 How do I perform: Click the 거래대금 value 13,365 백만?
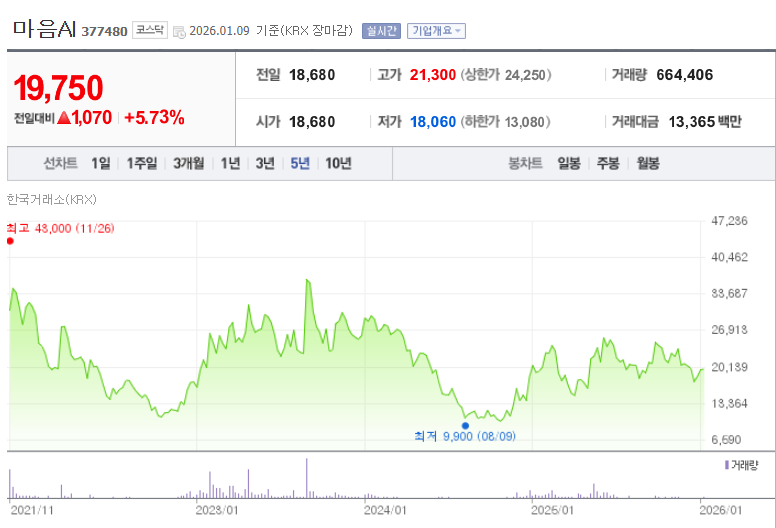click(705, 122)
